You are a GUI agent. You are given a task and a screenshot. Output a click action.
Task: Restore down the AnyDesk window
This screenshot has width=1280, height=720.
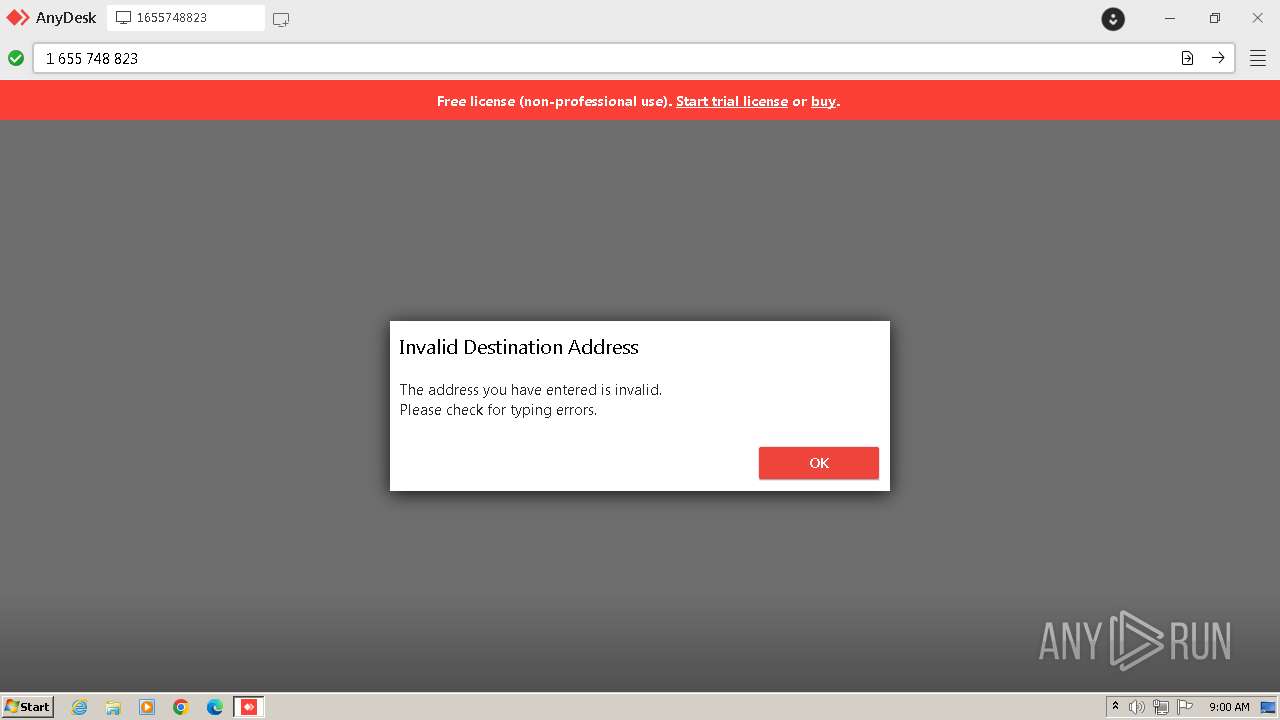(1214, 18)
